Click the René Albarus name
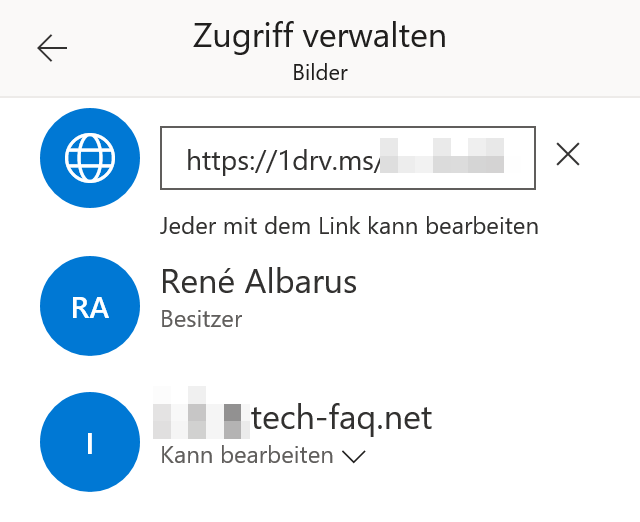 click(259, 282)
